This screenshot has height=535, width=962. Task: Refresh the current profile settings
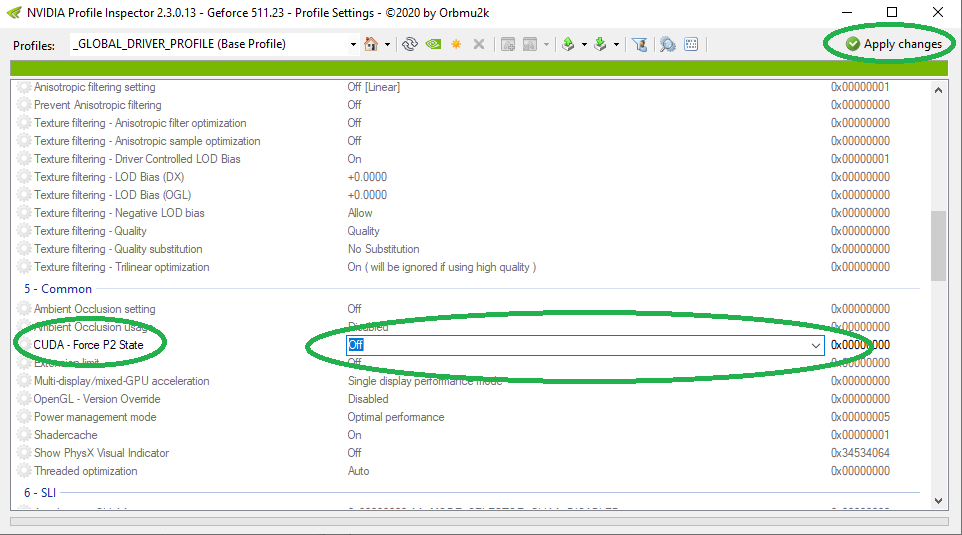point(410,44)
